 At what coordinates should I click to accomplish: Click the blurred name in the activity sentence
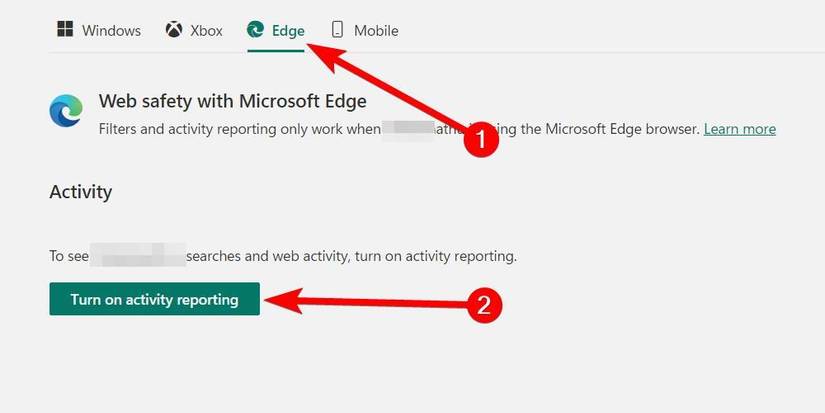point(138,256)
